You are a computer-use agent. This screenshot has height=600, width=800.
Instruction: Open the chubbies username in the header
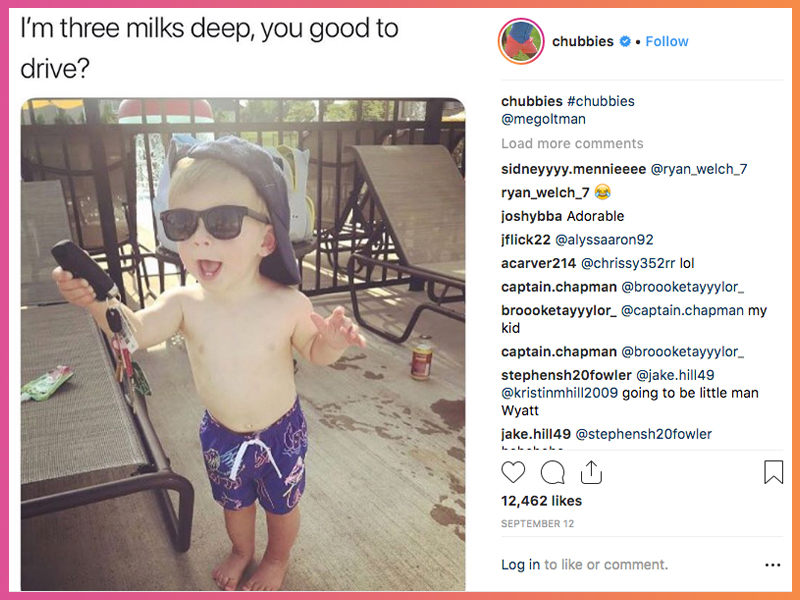[x=583, y=41]
